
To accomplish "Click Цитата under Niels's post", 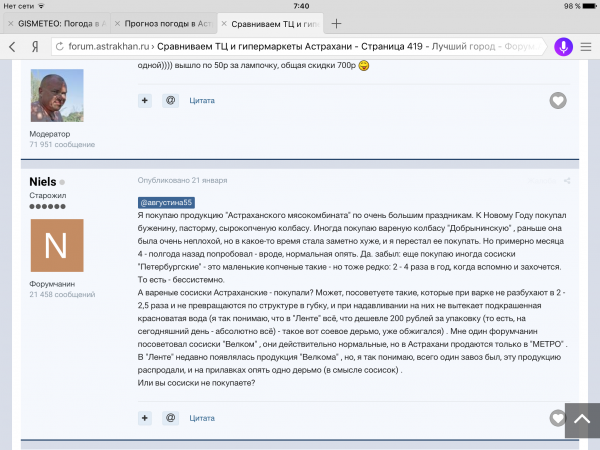I will [x=202, y=418].
